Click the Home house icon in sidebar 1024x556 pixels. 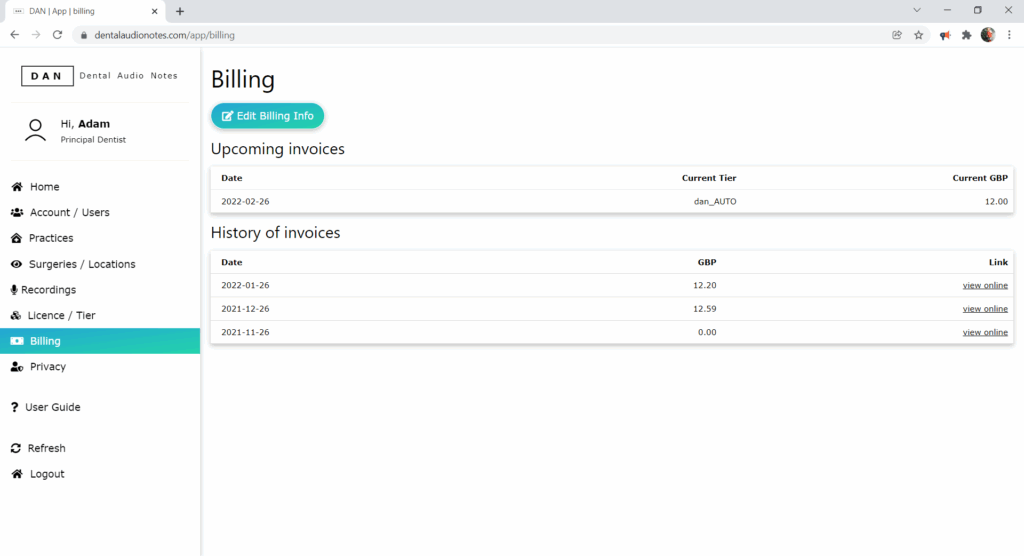pyautogui.click(x=17, y=187)
